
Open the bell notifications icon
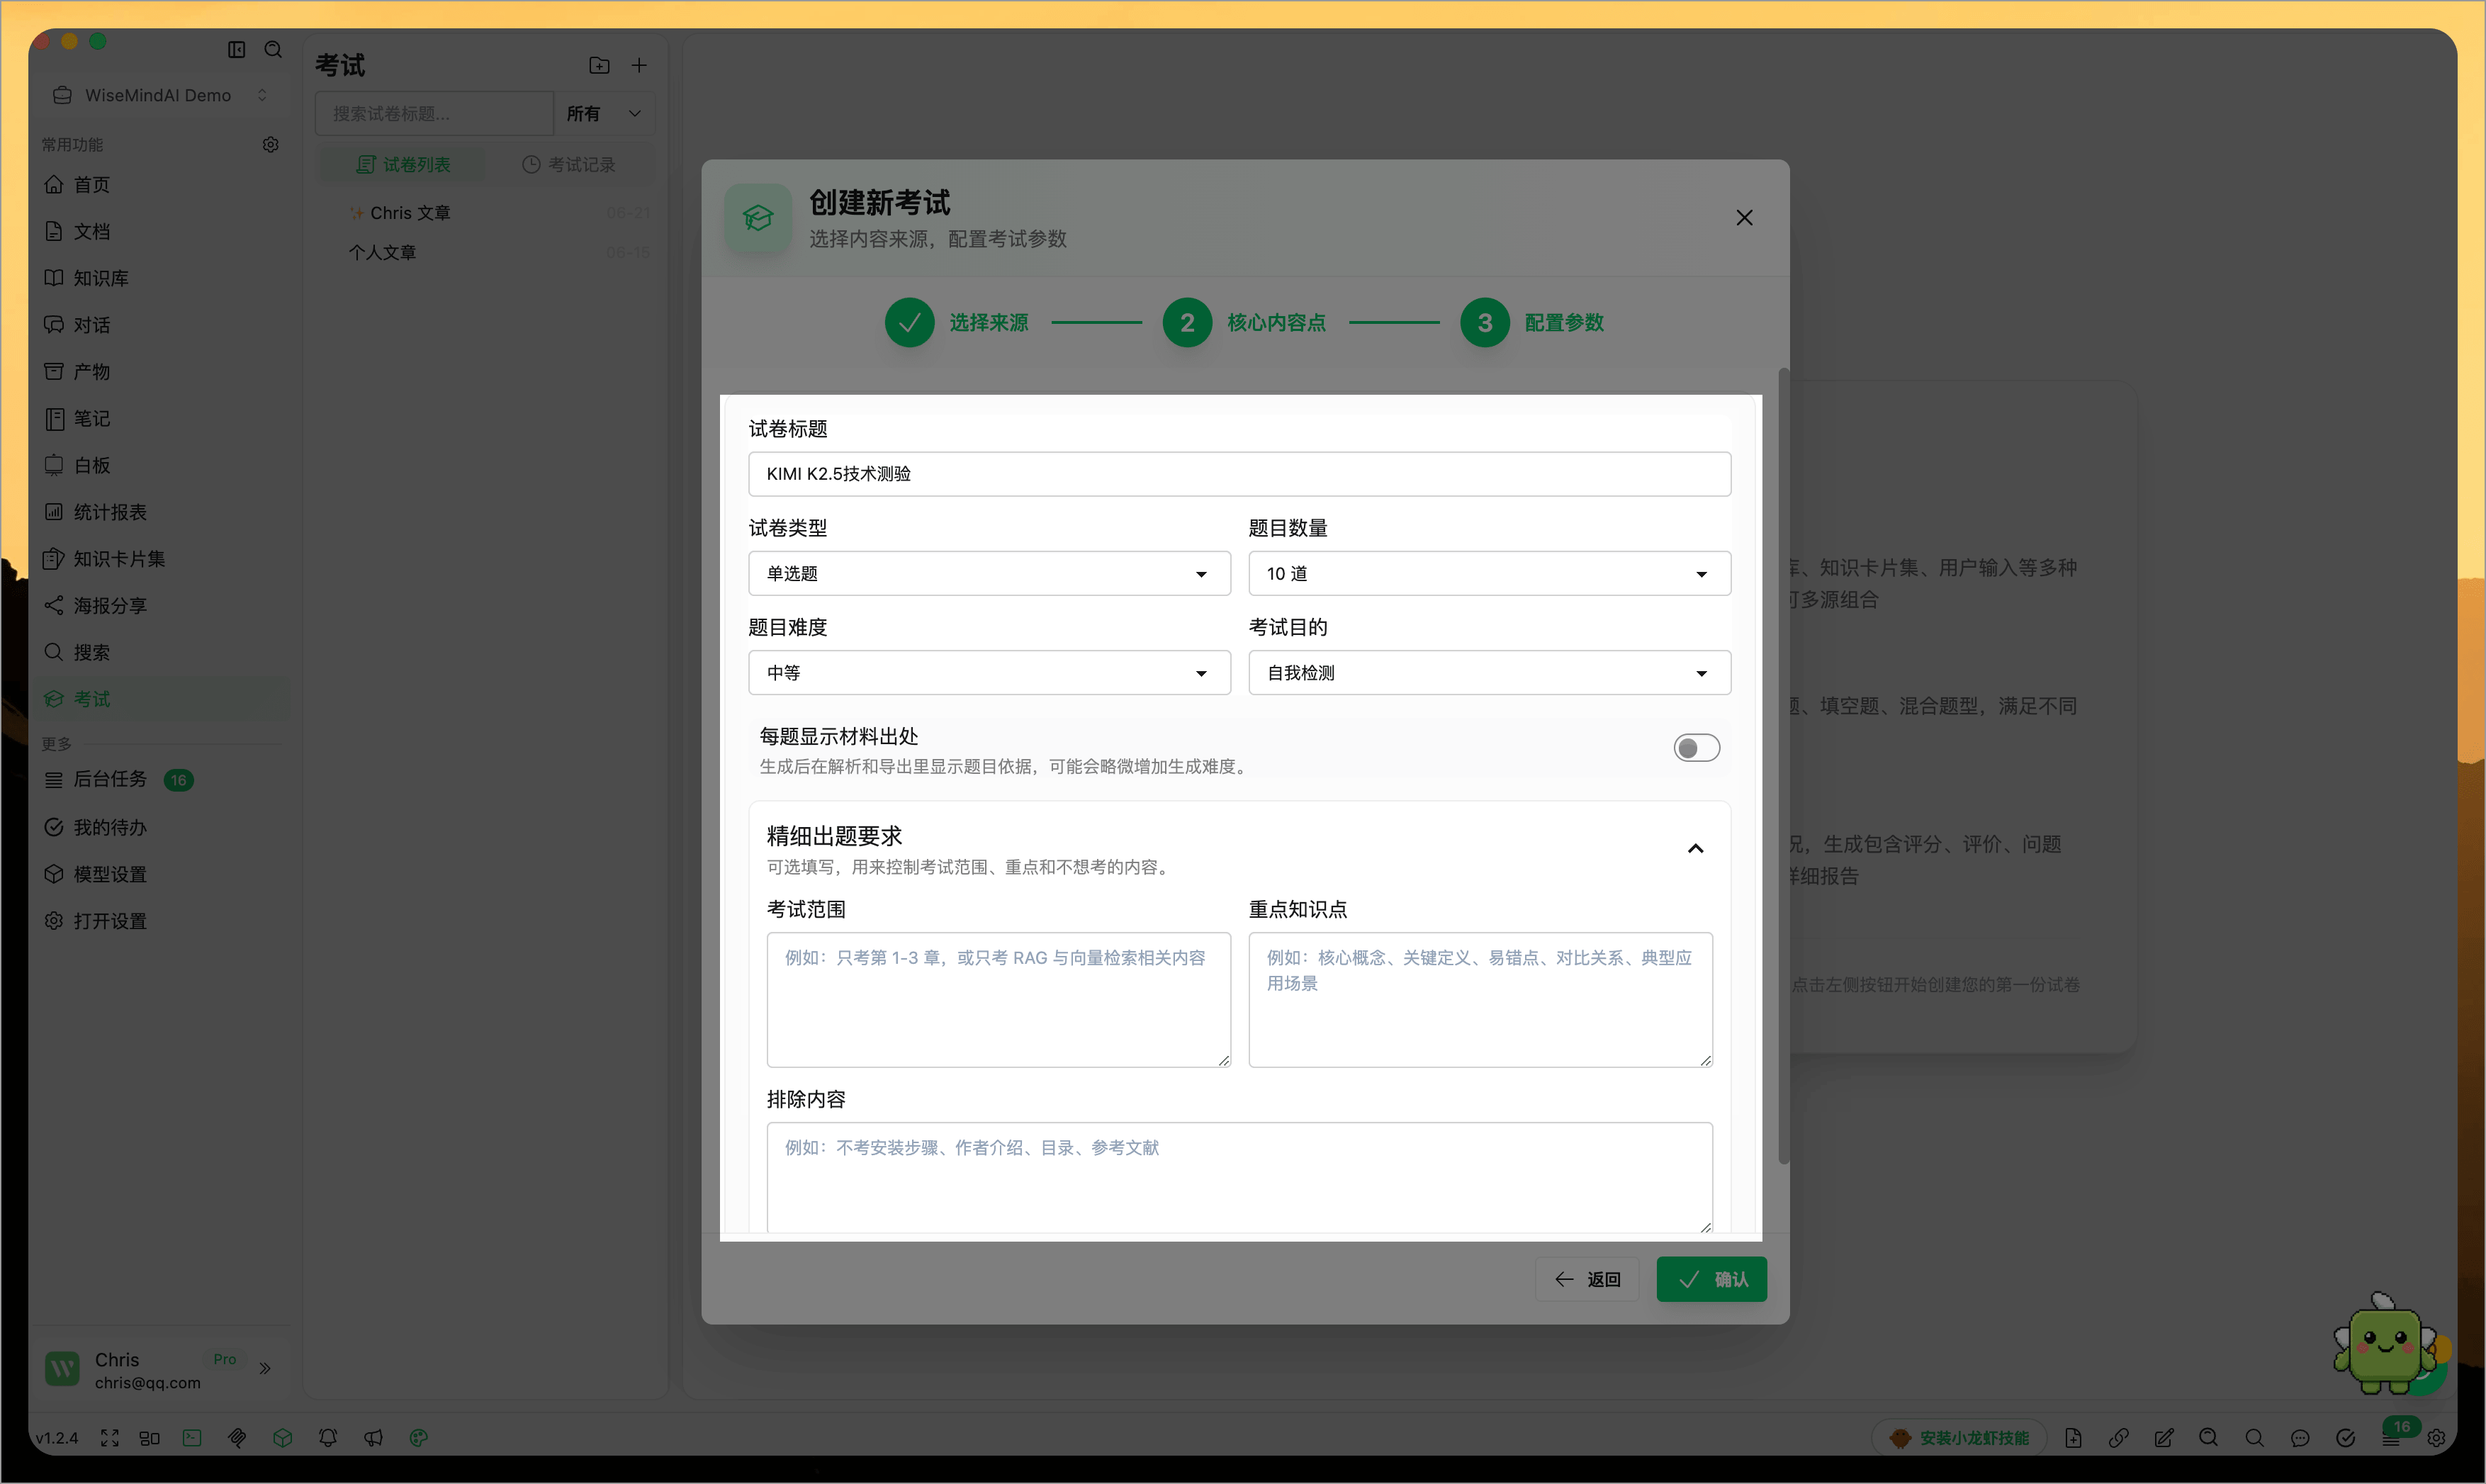click(328, 1437)
